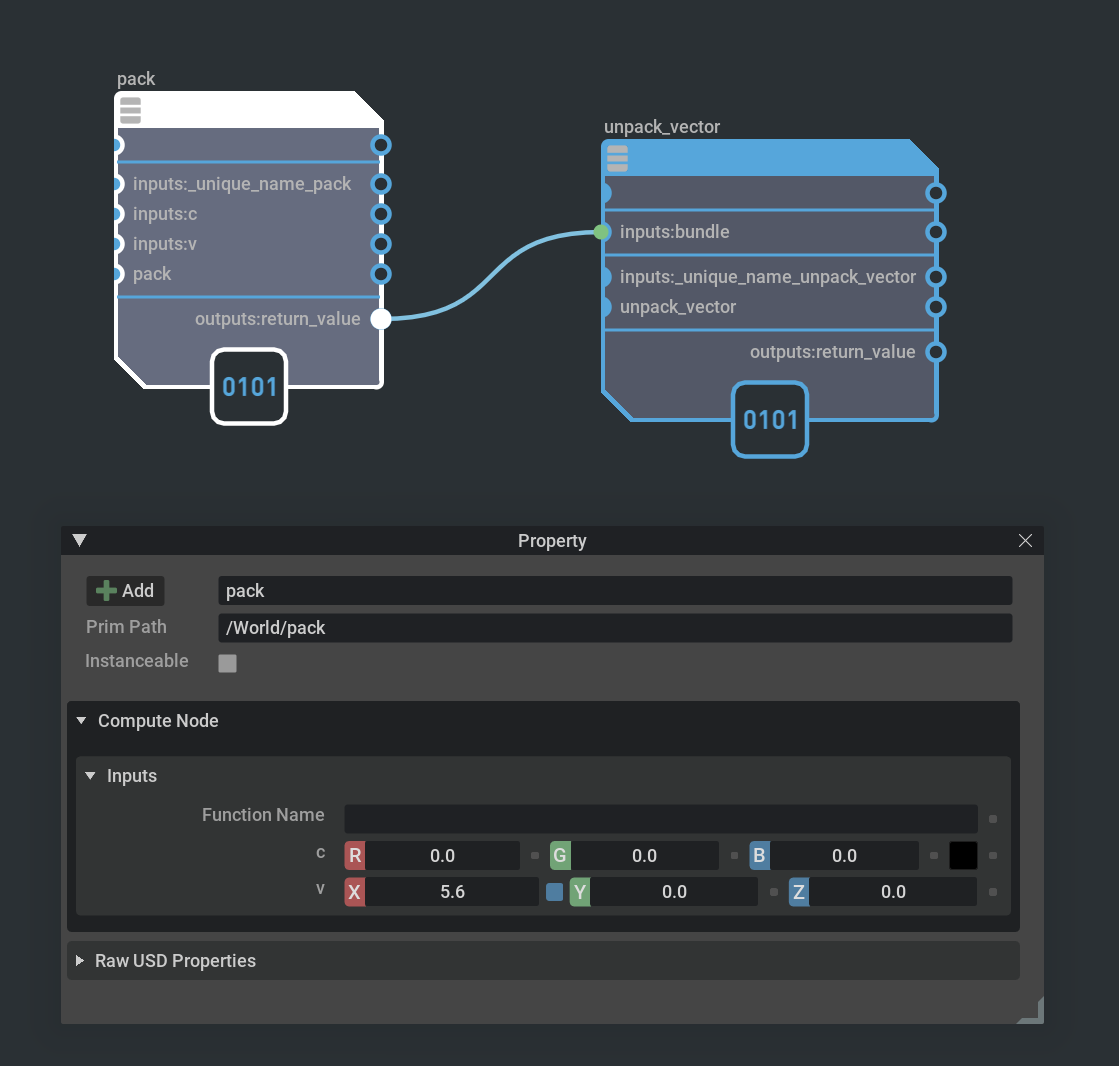Open the black color swatch in row c

963,855
